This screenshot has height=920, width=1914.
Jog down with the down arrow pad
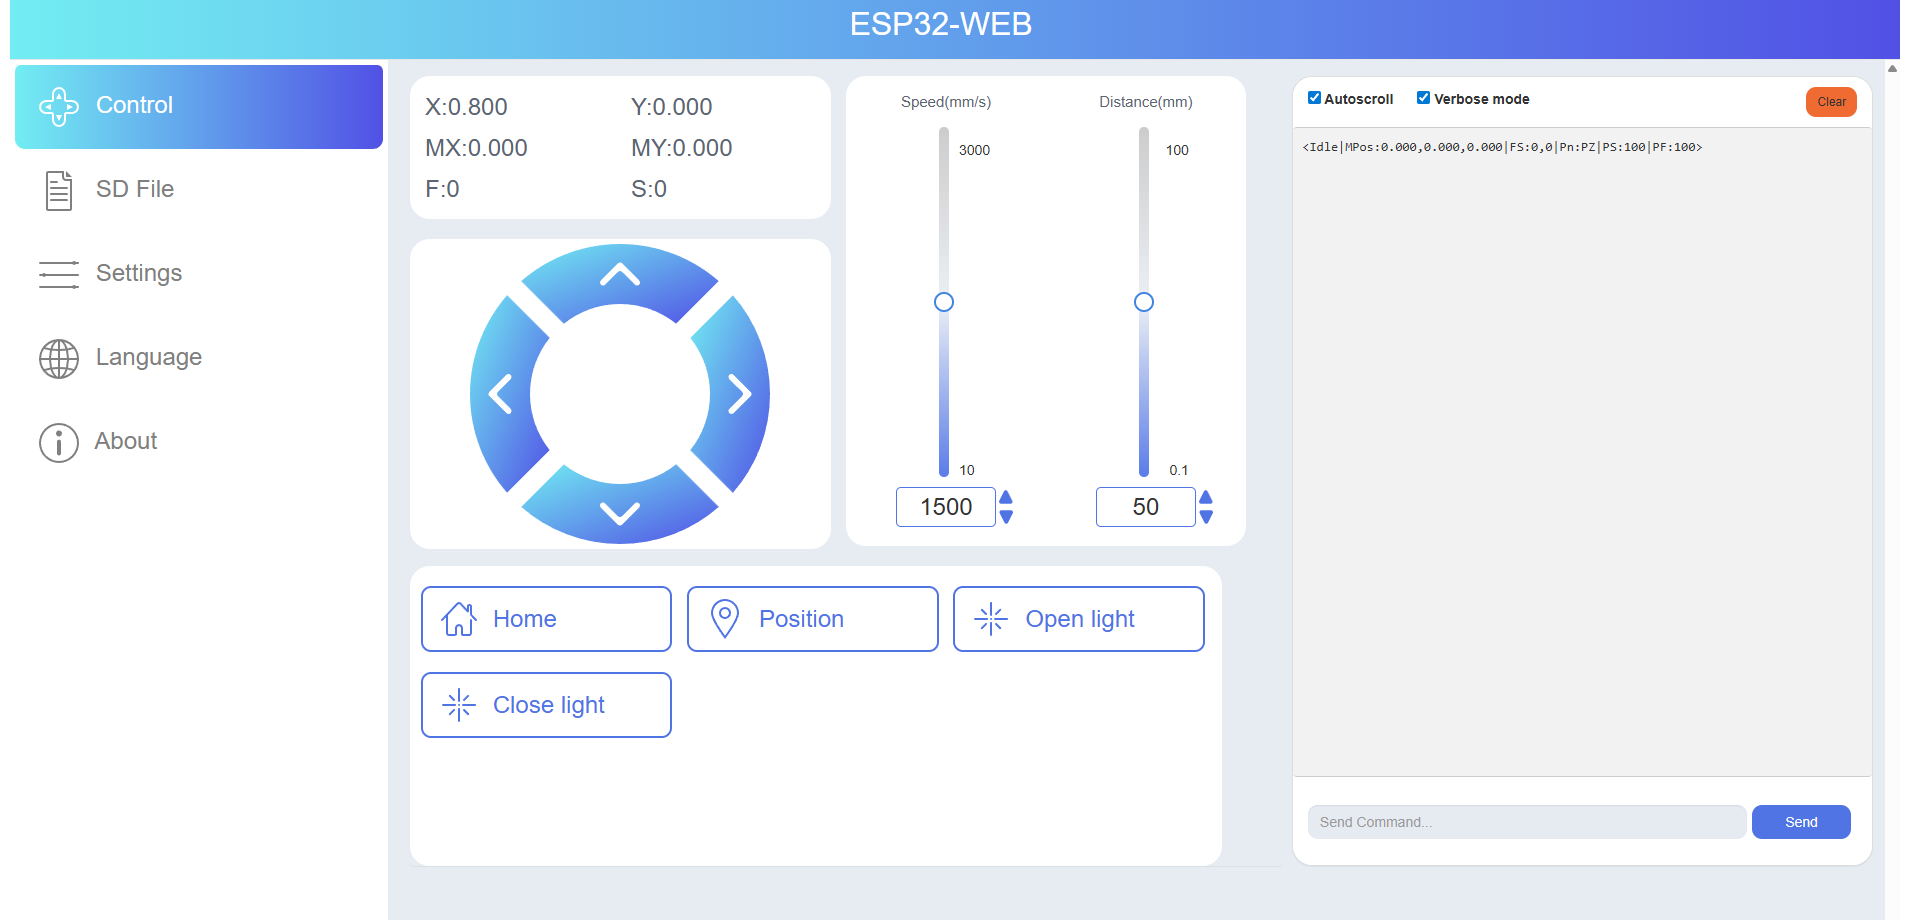pyautogui.click(x=620, y=512)
